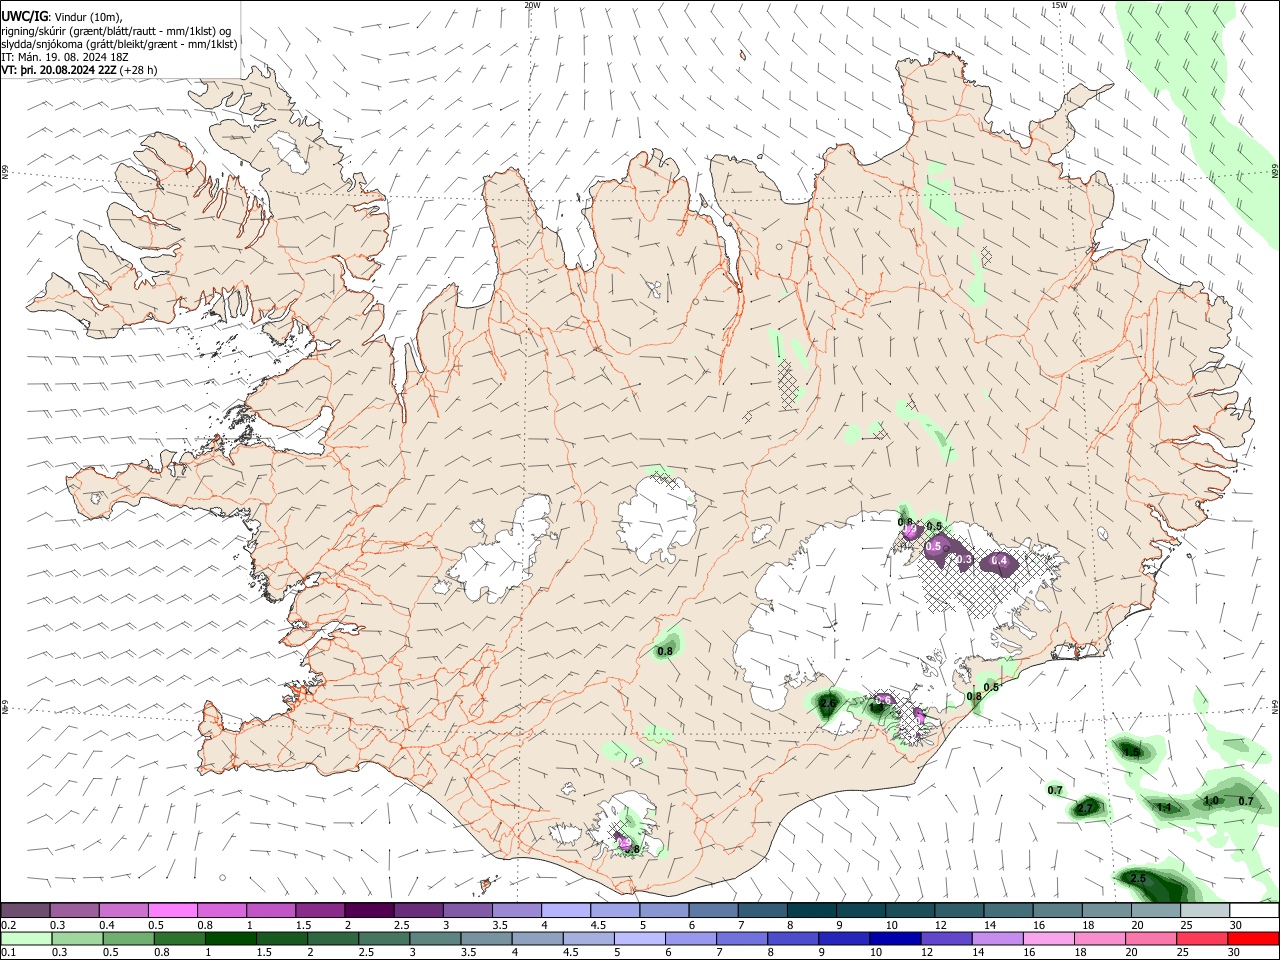Click the valid time 'þri. 20.08.2024 22Z'
Image resolution: width=1280 pixels, height=960 pixels.
68,70
